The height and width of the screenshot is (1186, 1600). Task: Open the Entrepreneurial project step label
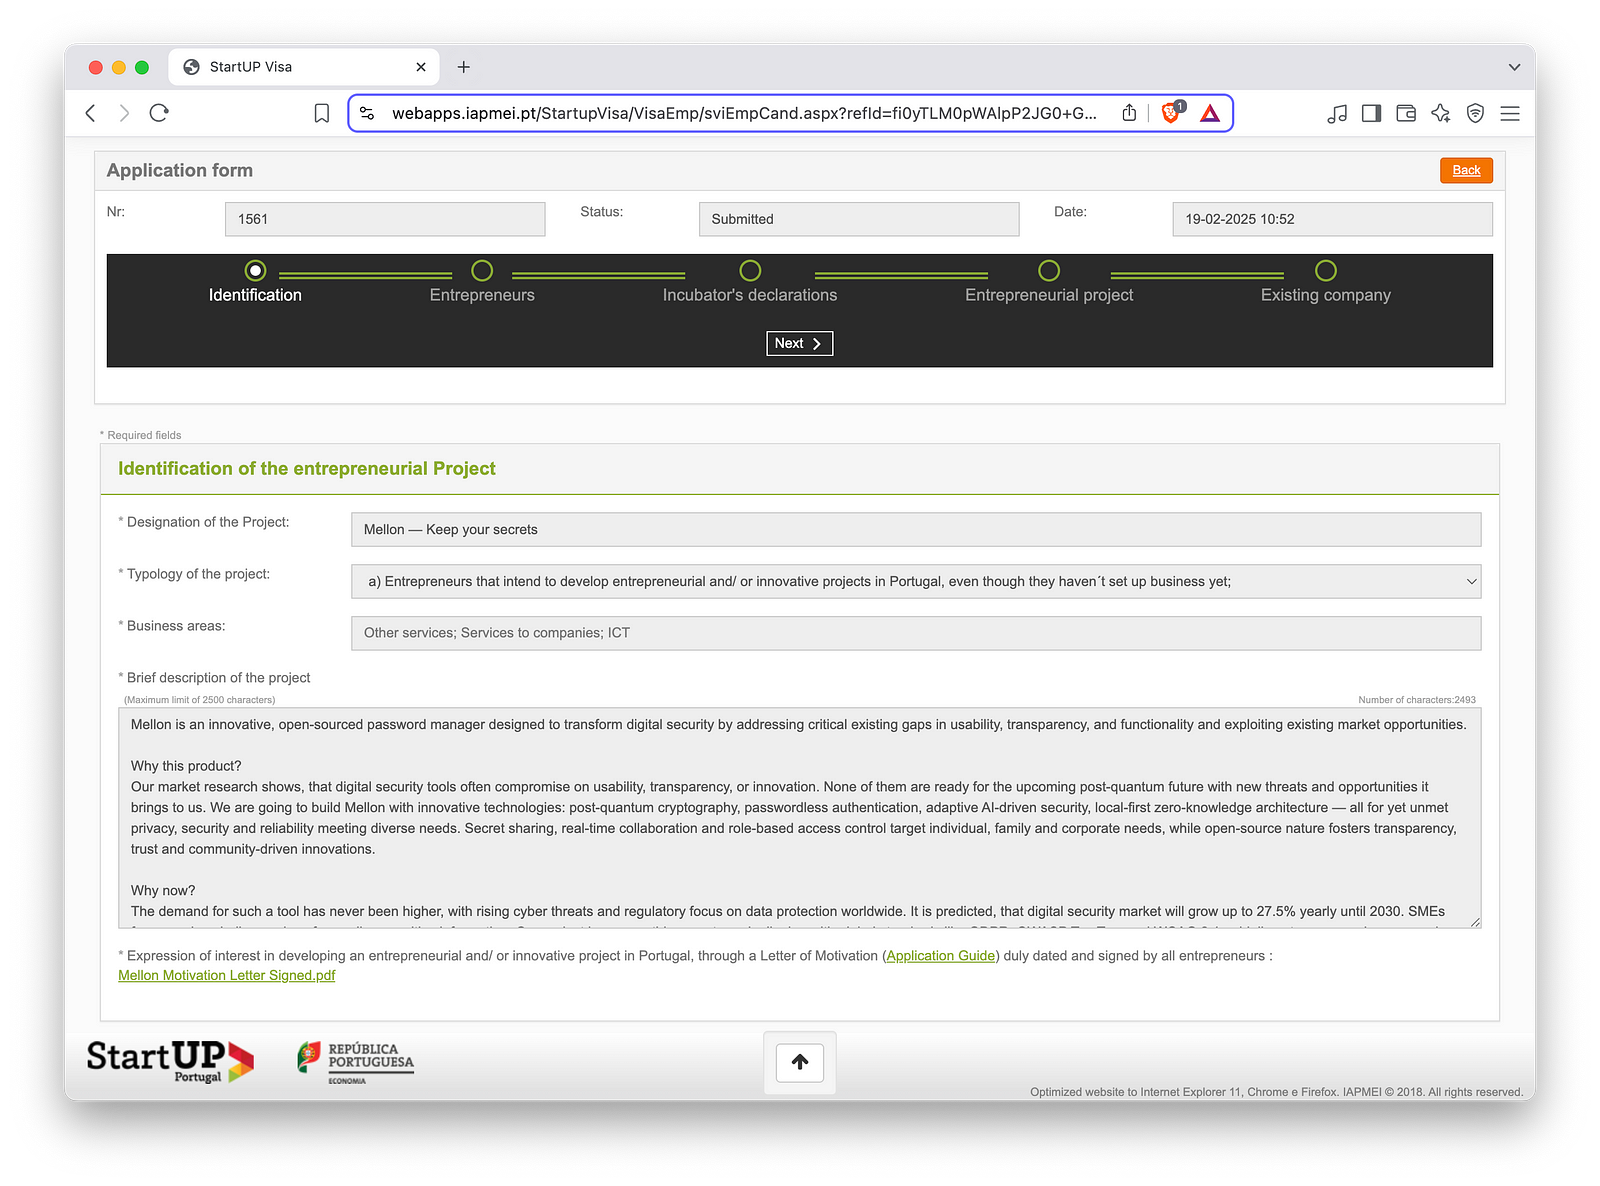click(x=1049, y=295)
